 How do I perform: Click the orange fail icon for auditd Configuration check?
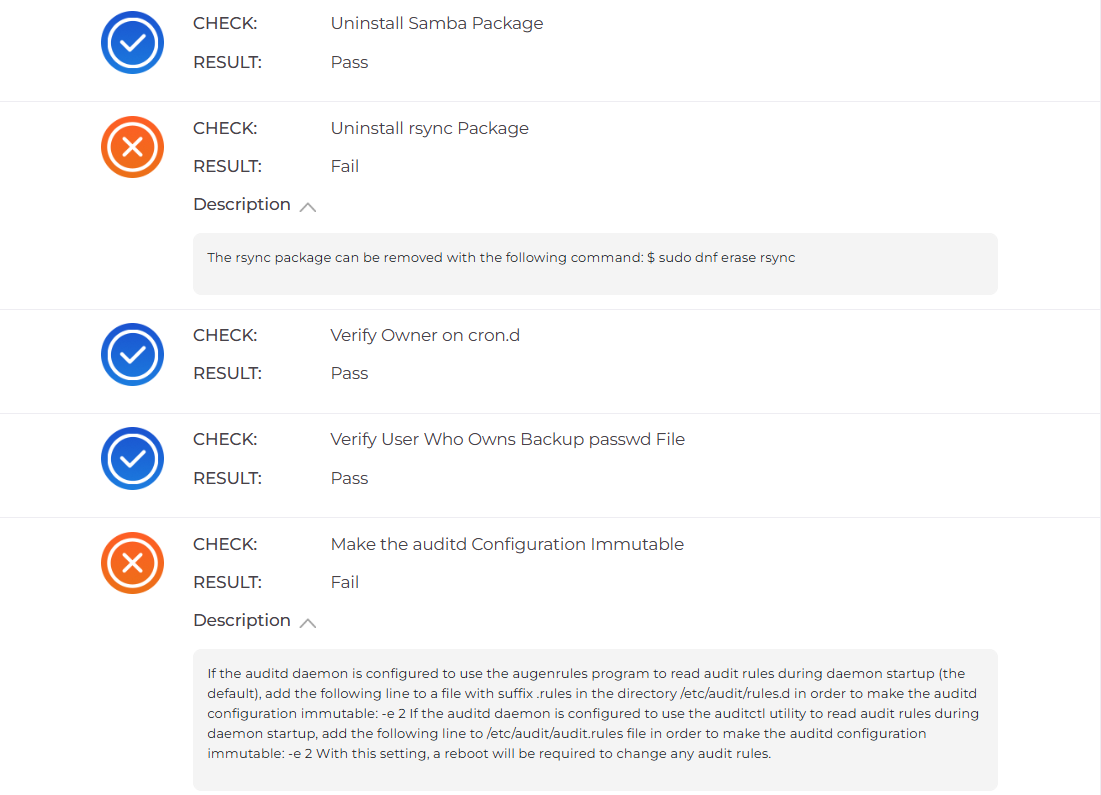click(132, 563)
